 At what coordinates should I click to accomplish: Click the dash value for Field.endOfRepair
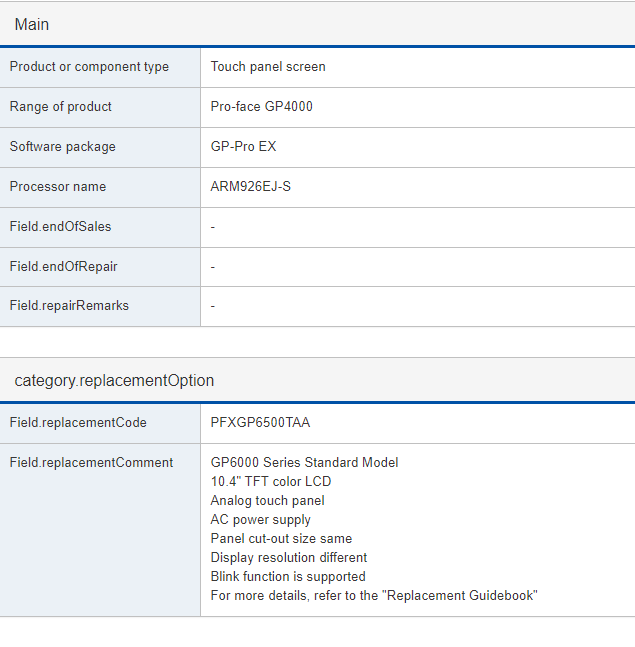(213, 267)
